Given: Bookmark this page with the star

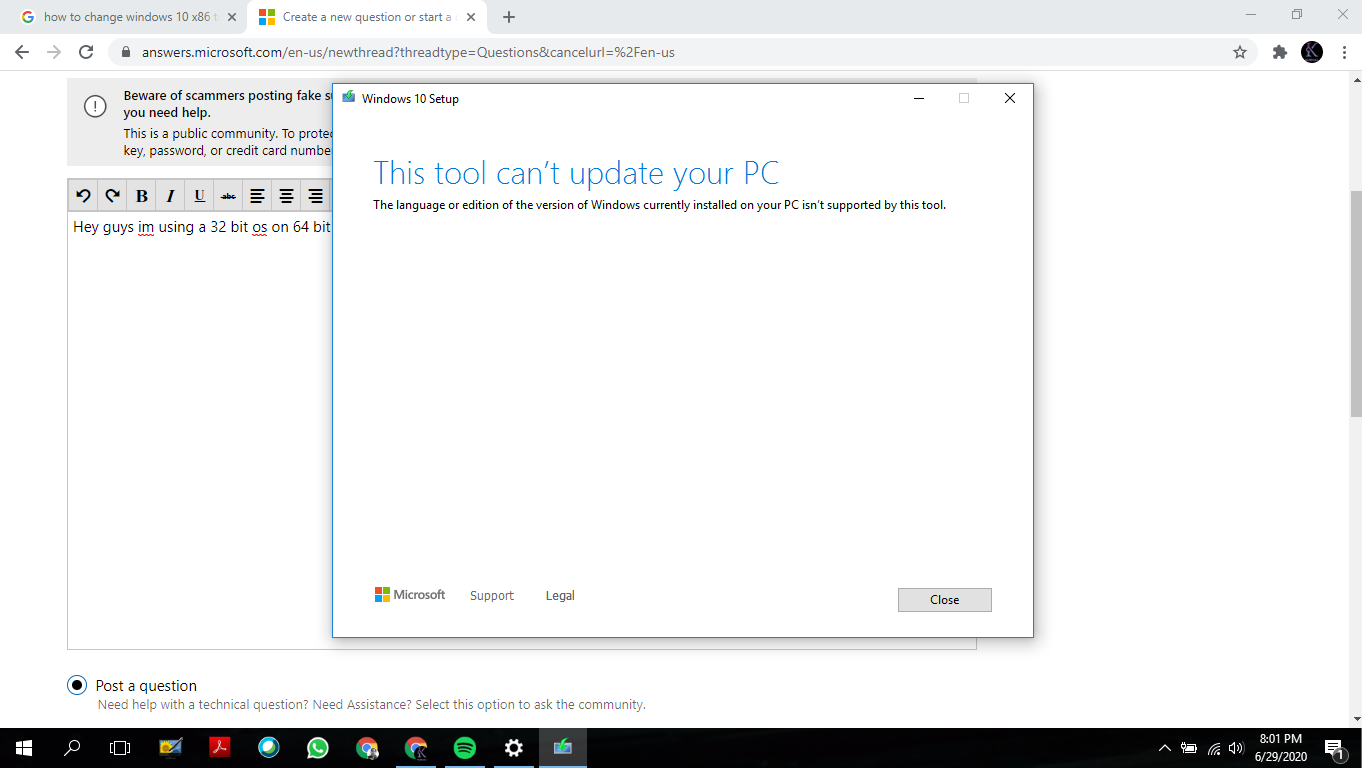Looking at the screenshot, I should coord(1240,52).
